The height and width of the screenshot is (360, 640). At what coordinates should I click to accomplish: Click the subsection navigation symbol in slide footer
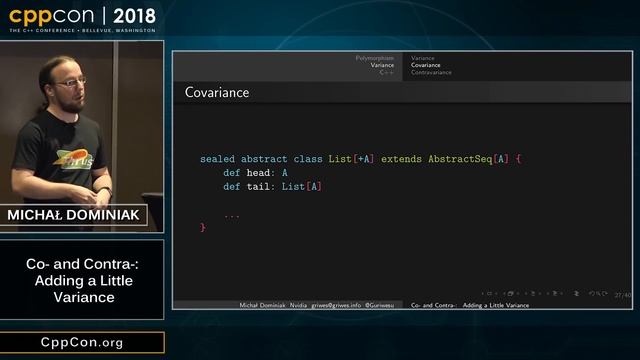coord(533,293)
